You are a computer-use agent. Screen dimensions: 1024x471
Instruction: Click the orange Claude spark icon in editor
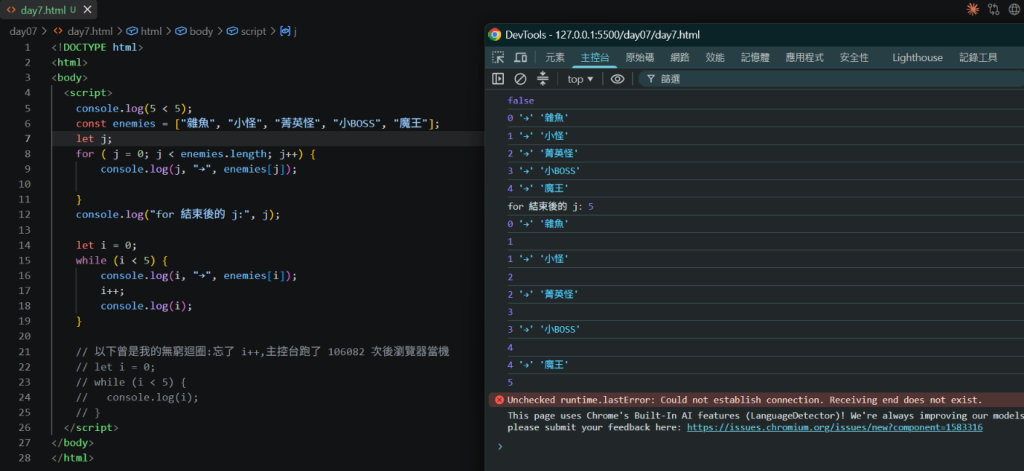point(972,9)
